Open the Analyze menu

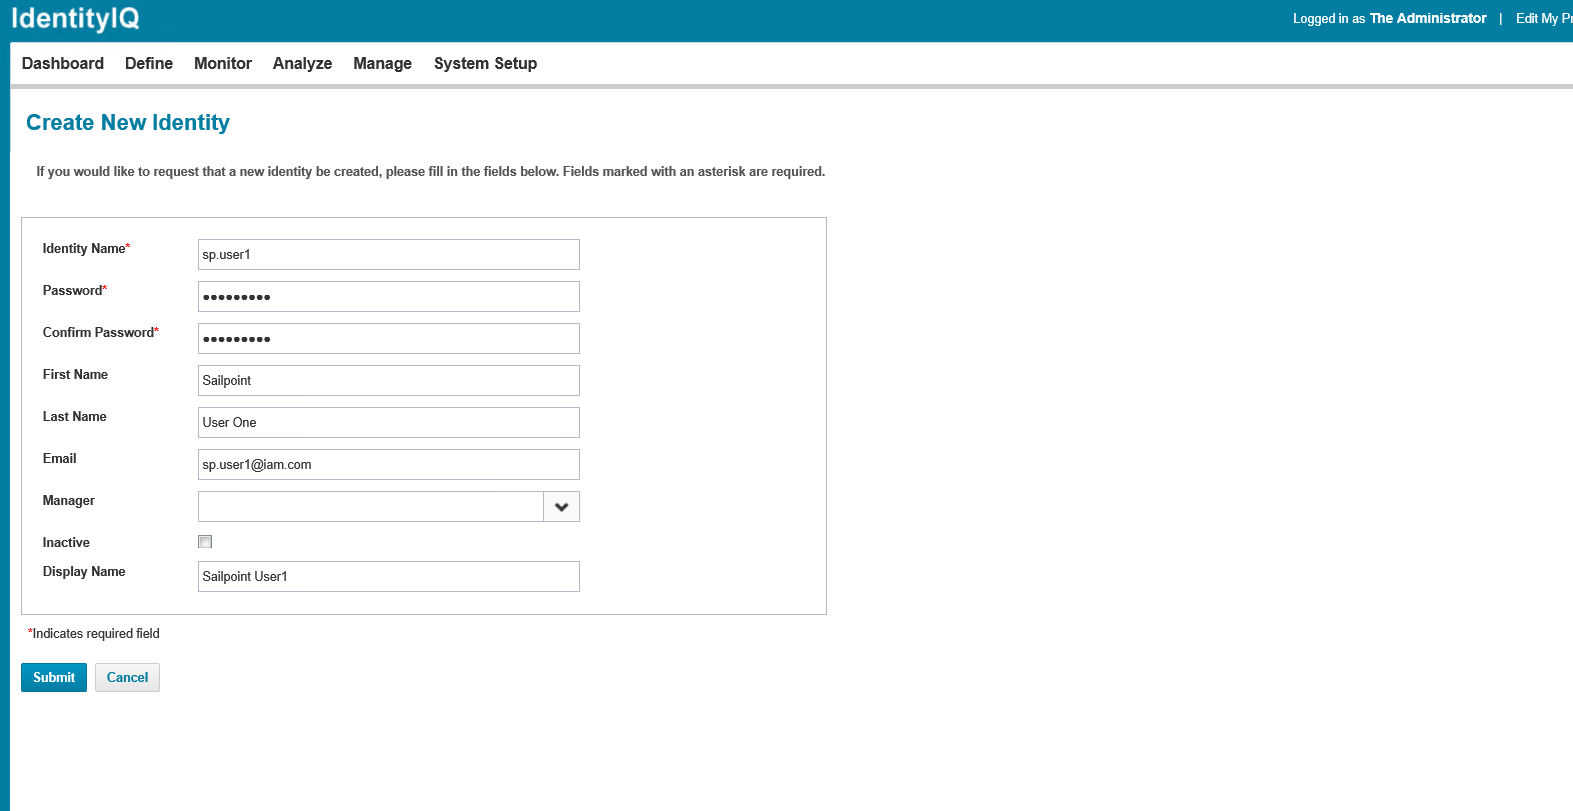302,63
